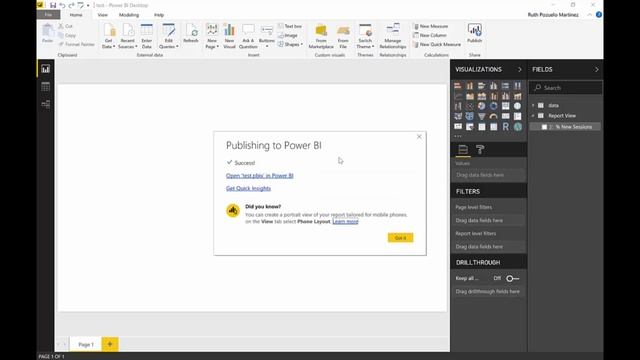Open the New Page dropdown

click(x=212, y=36)
